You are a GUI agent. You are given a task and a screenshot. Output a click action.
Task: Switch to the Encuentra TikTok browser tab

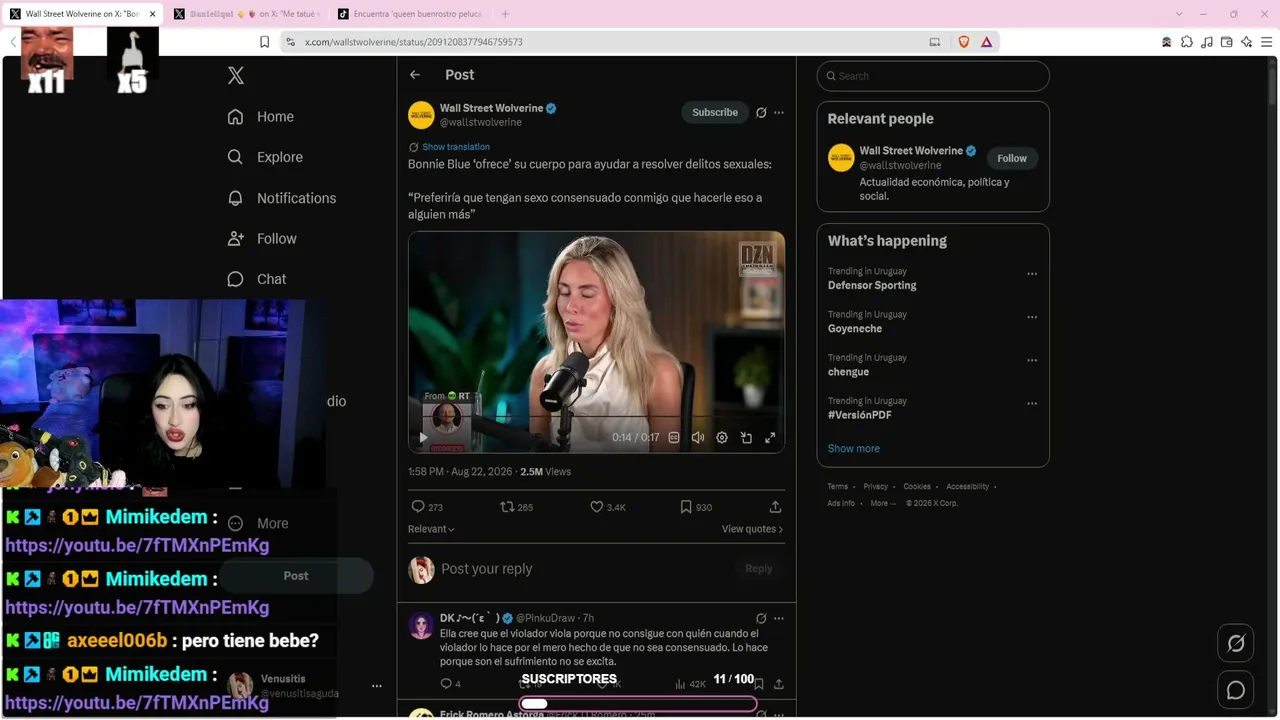(410, 14)
